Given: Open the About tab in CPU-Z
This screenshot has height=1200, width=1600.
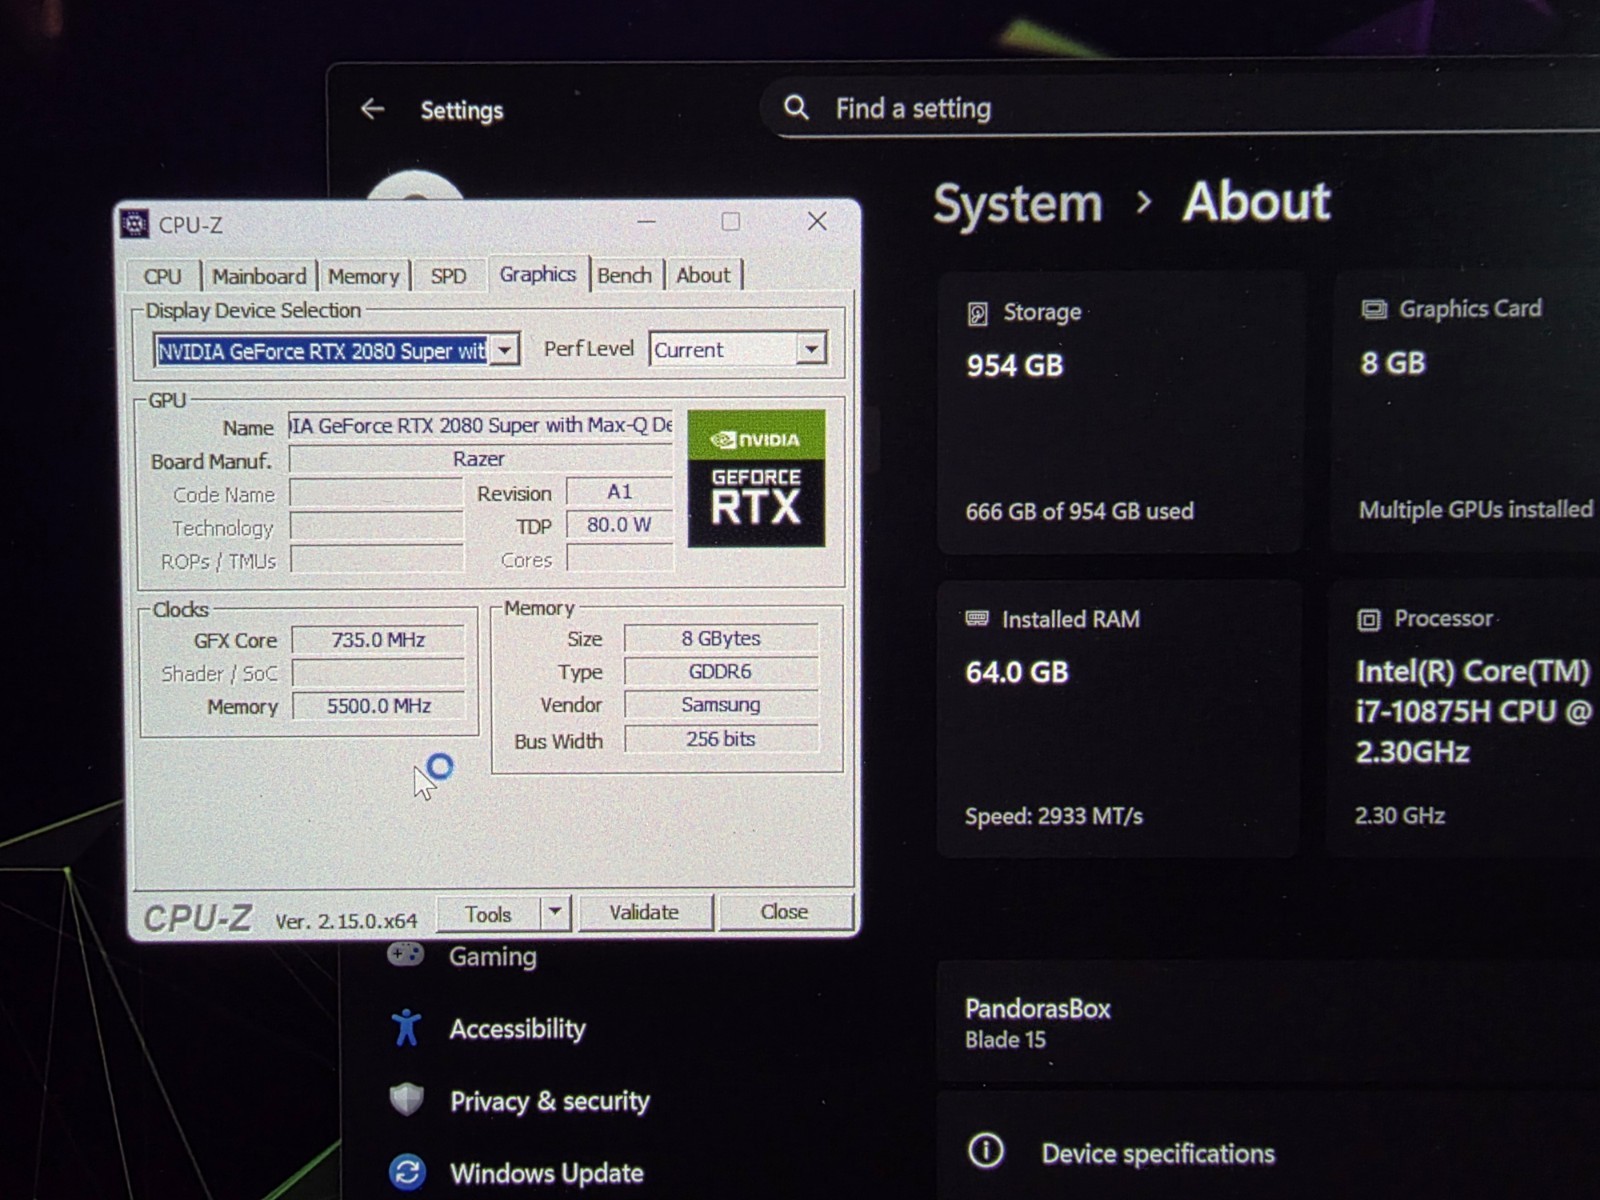Looking at the screenshot, I should pyautogui.click(x=704, y=275).
